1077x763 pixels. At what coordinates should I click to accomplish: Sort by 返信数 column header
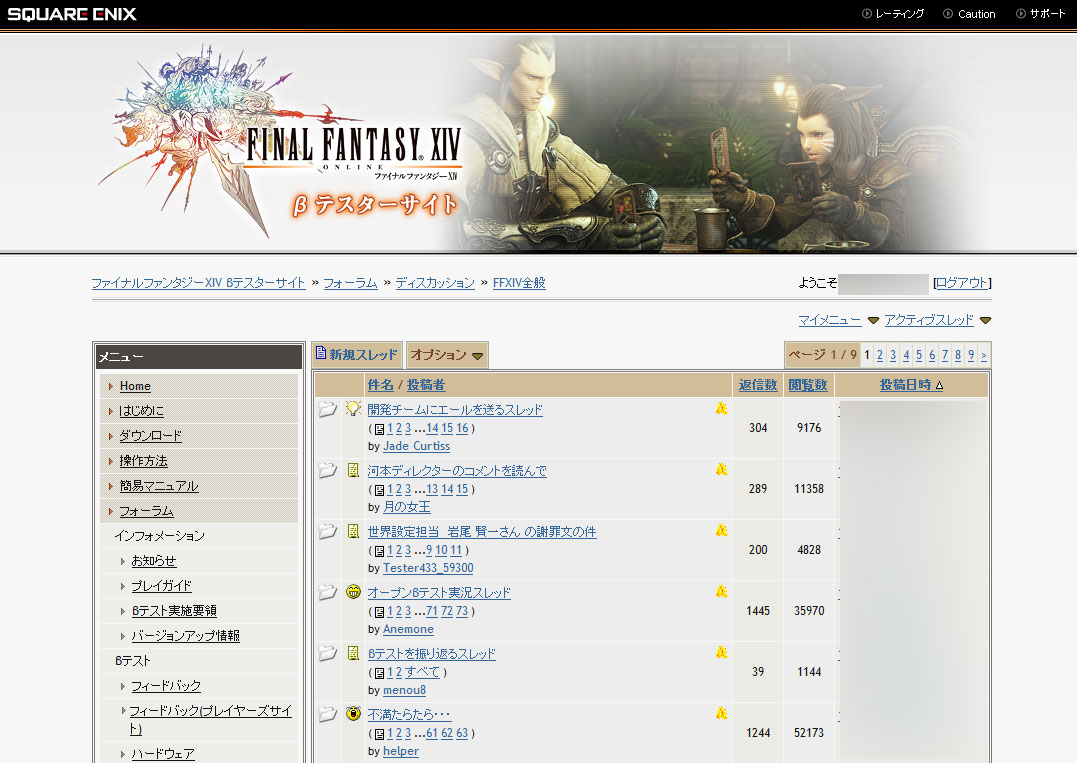[x=758, y=385]
